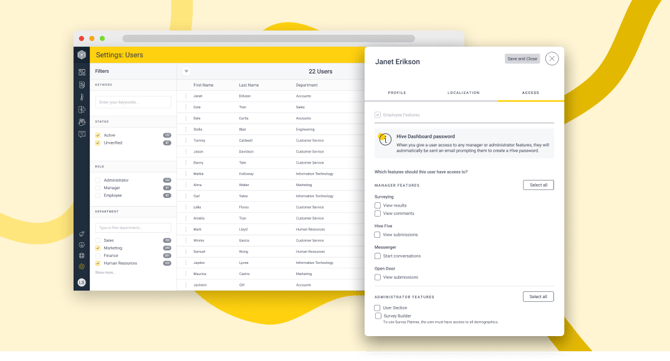670x361 pixels.
Task: Click the Hive hexagon logo in sidebar
Action: point(82,55)
